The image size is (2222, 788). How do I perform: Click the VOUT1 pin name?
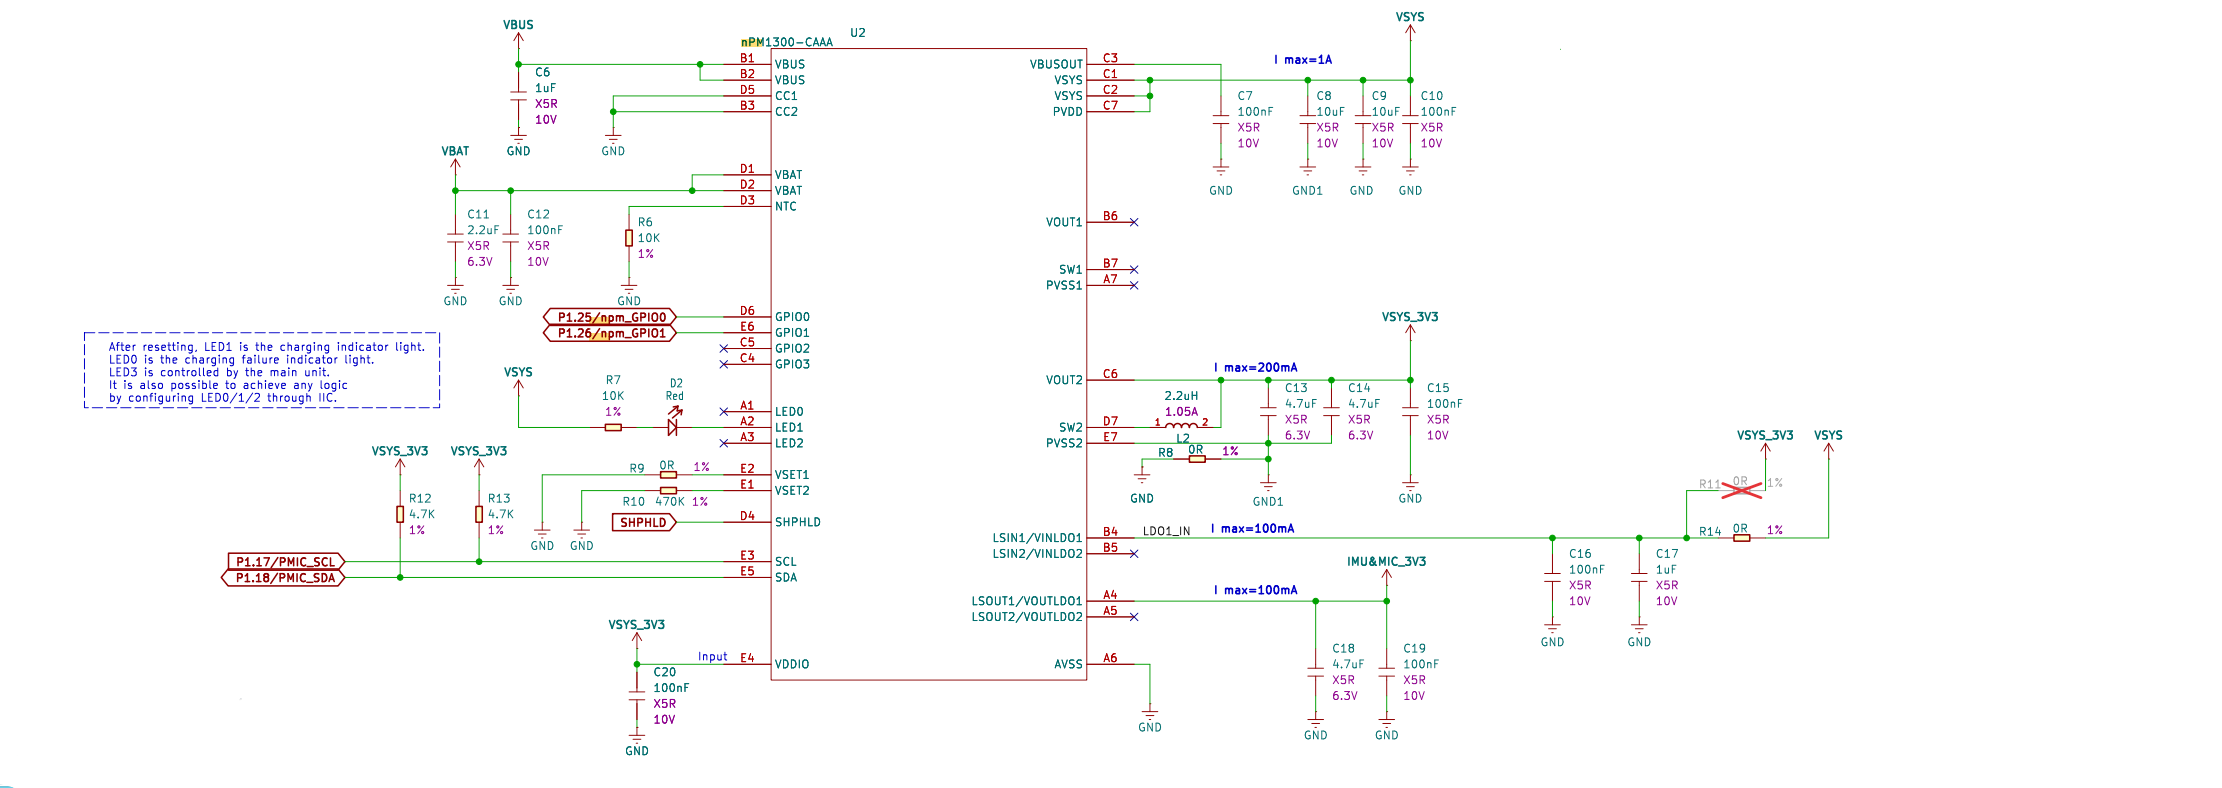(1064, 222)
